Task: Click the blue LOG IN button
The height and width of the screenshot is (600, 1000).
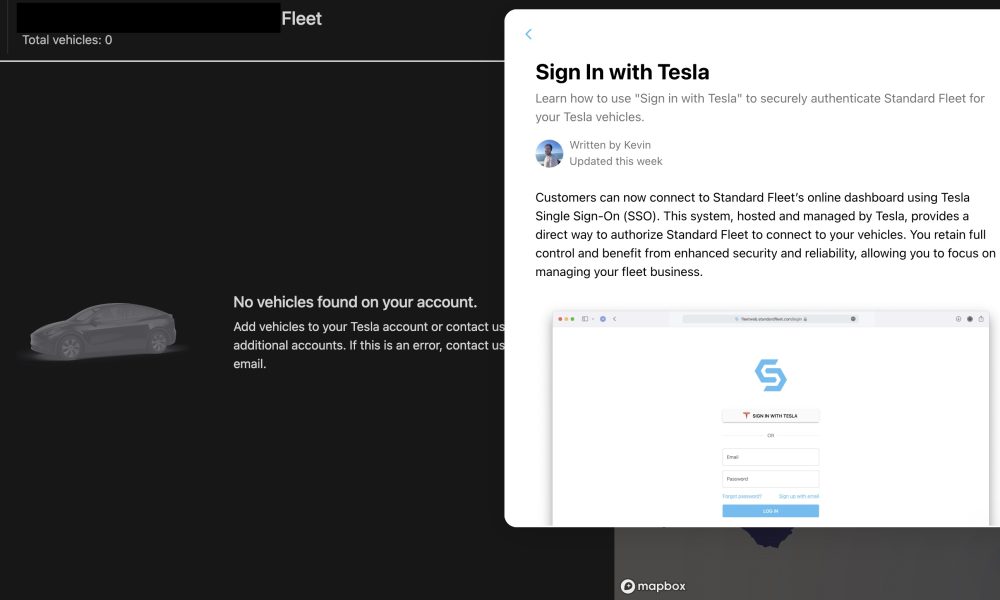Action: (770, 511)
